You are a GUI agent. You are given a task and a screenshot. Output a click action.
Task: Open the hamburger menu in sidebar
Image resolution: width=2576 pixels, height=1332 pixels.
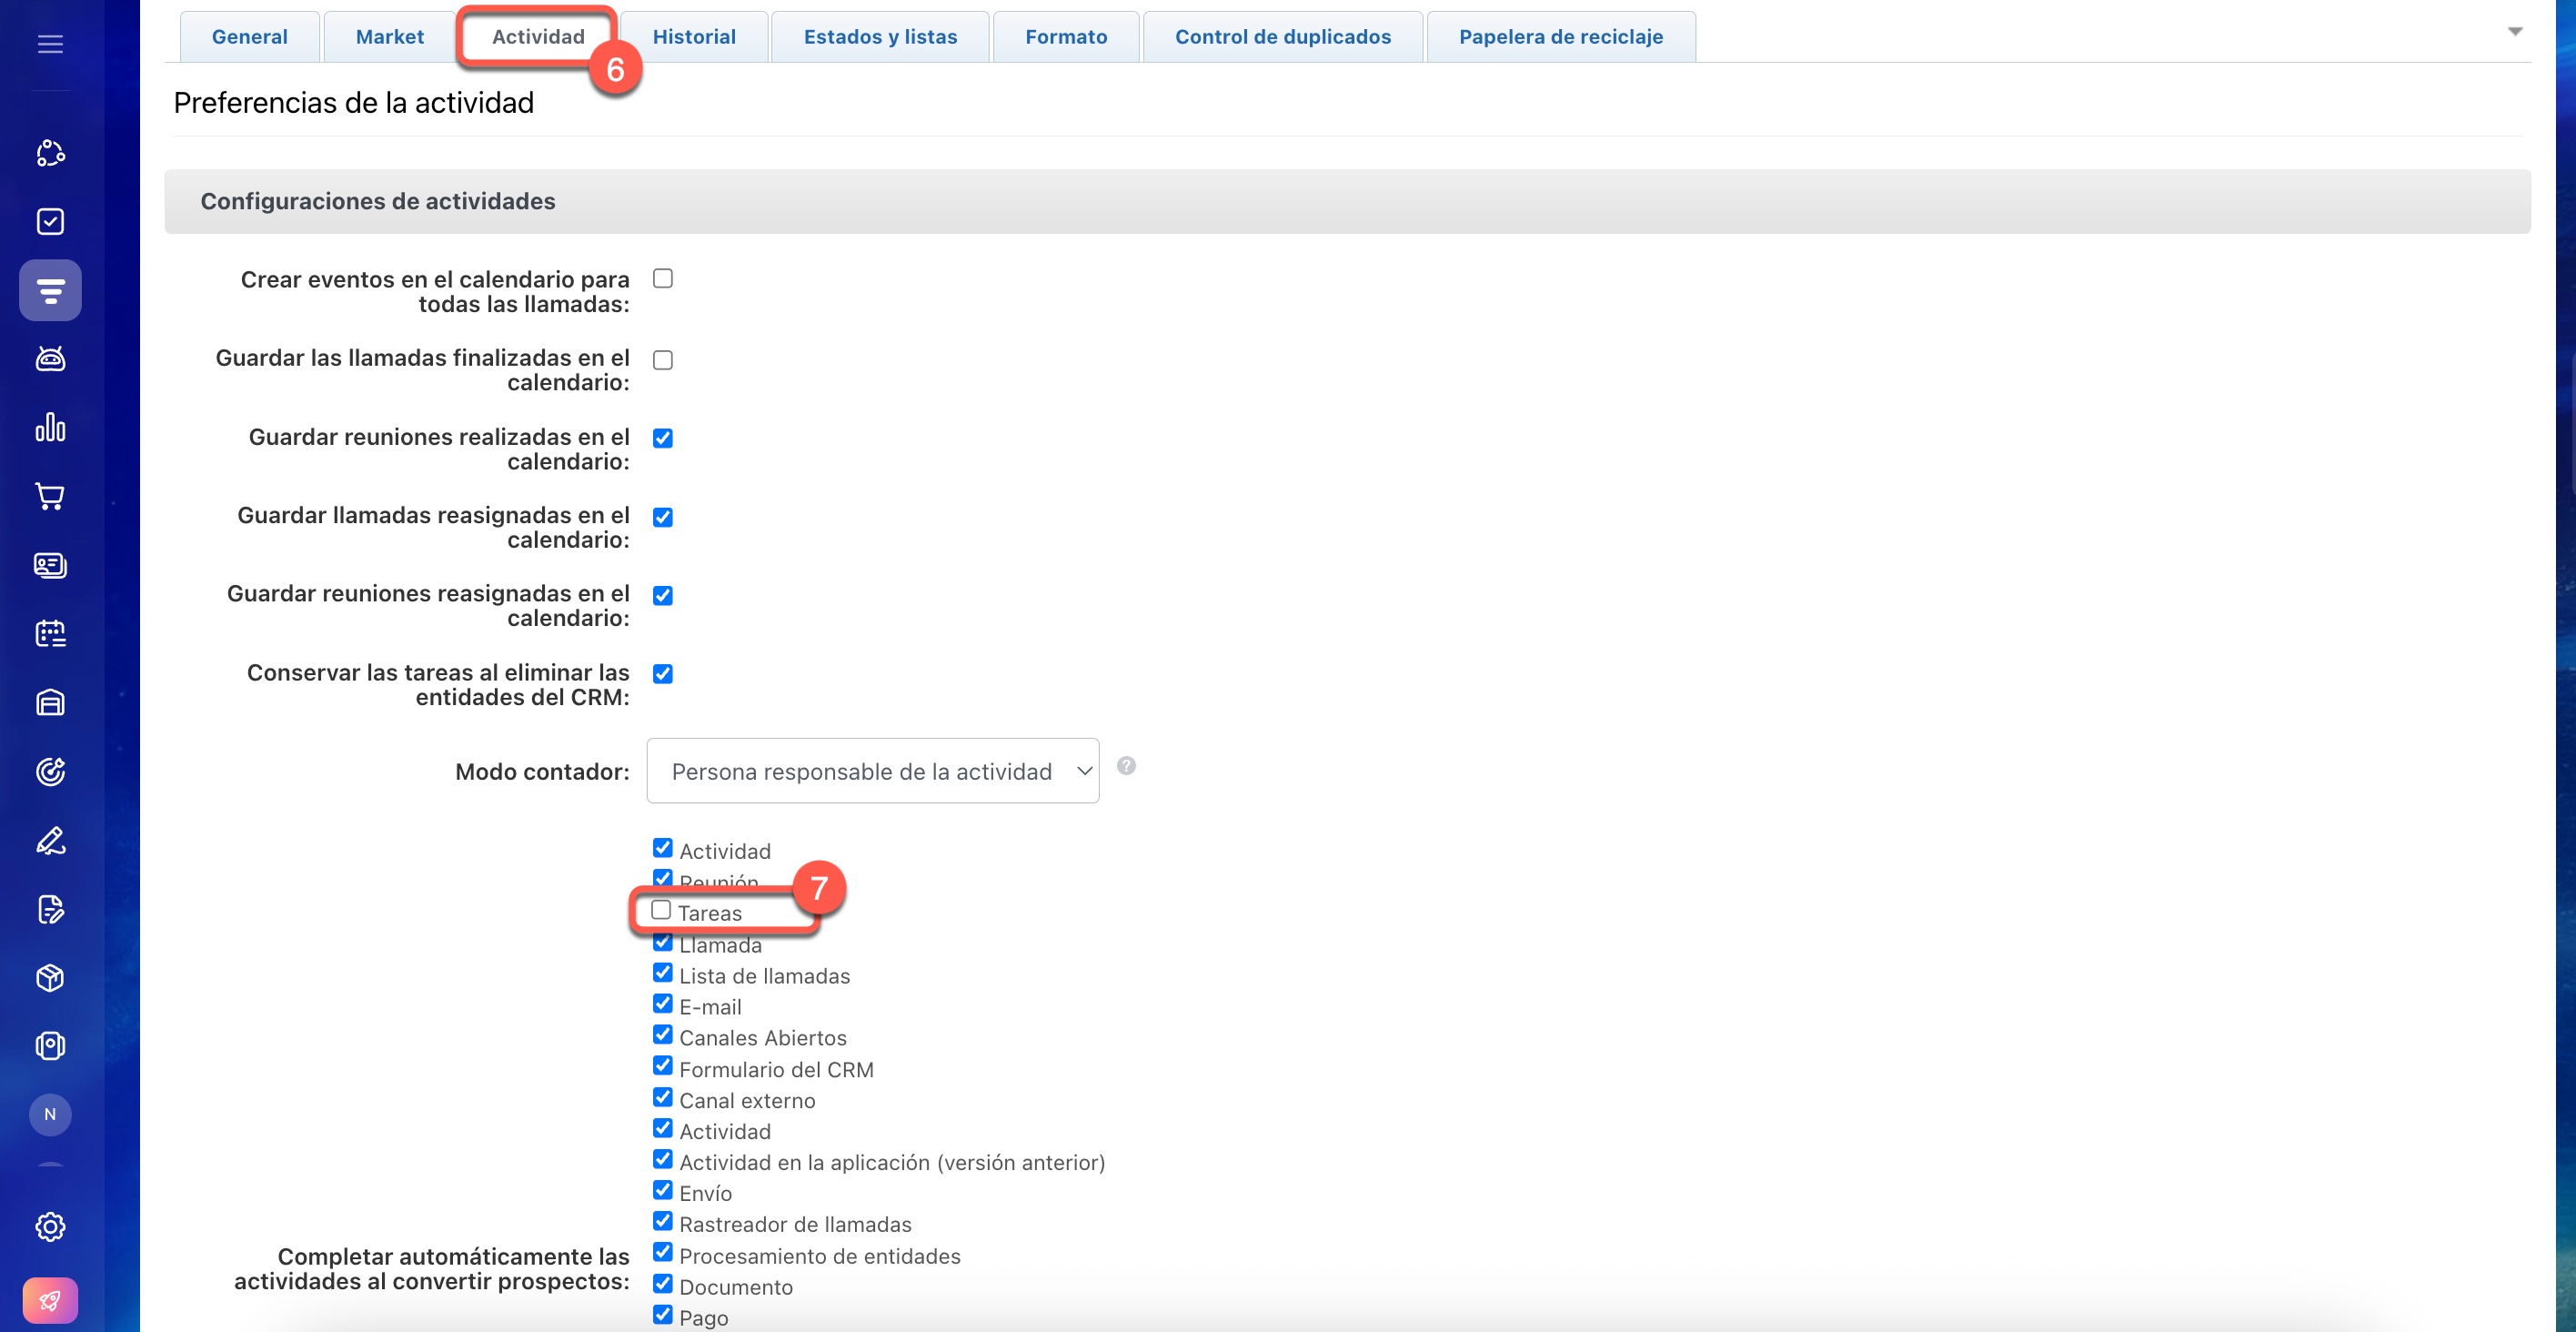click(x=50, y=44)
